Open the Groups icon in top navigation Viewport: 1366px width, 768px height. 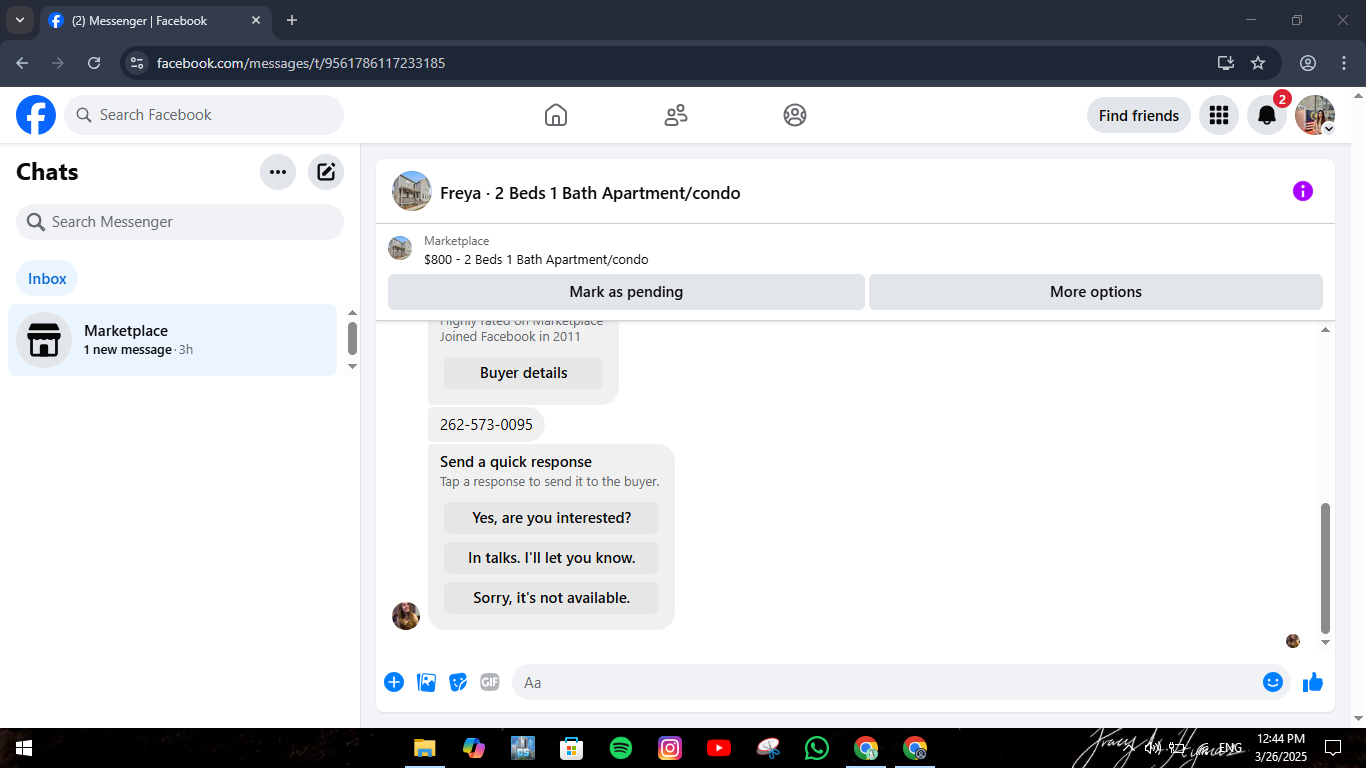(x=795, y=115)
